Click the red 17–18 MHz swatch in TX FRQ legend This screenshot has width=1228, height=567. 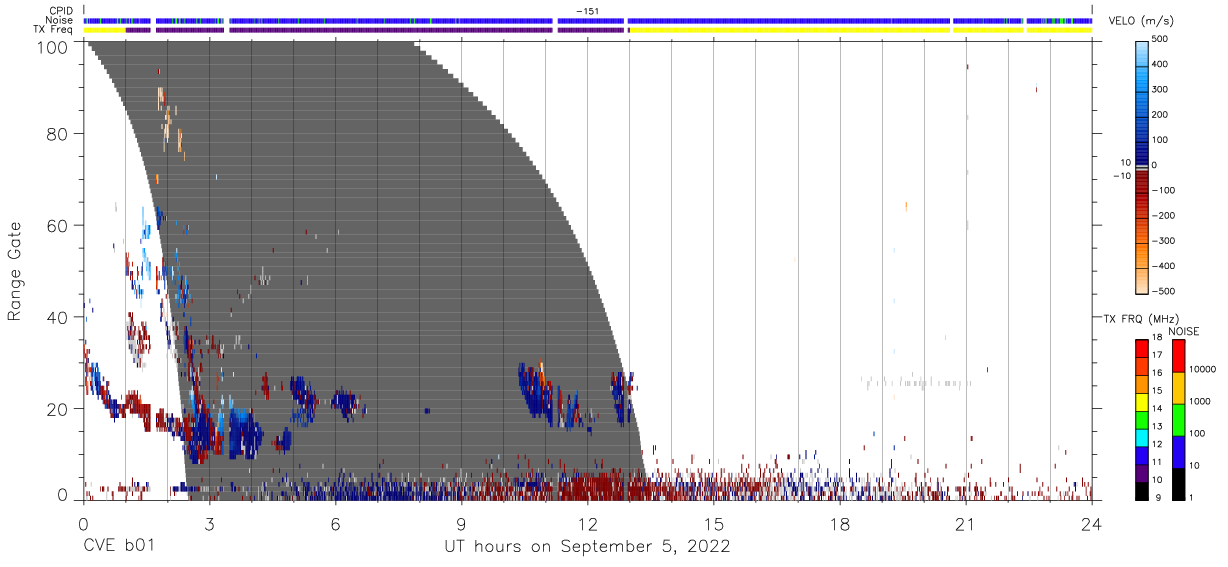[x=1142, y=349]
